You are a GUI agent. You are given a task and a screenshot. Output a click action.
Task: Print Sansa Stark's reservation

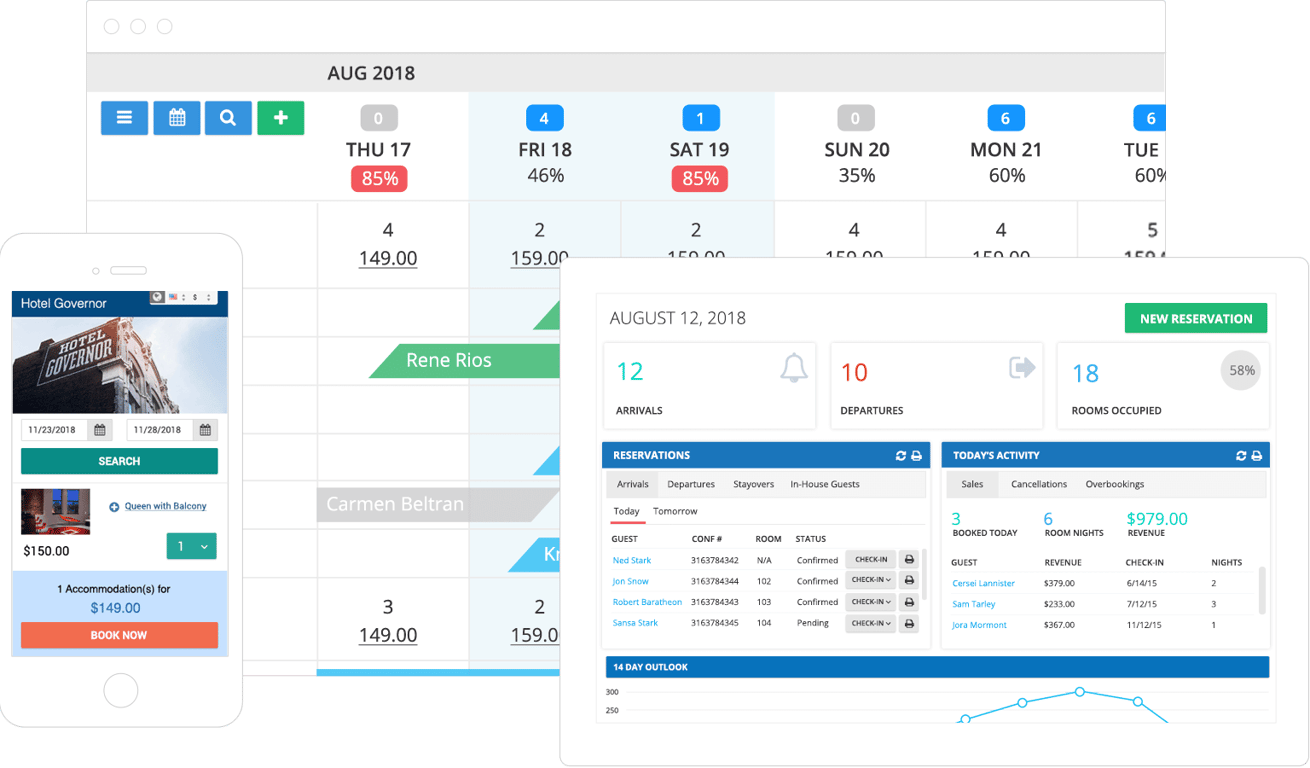point(909,623)
